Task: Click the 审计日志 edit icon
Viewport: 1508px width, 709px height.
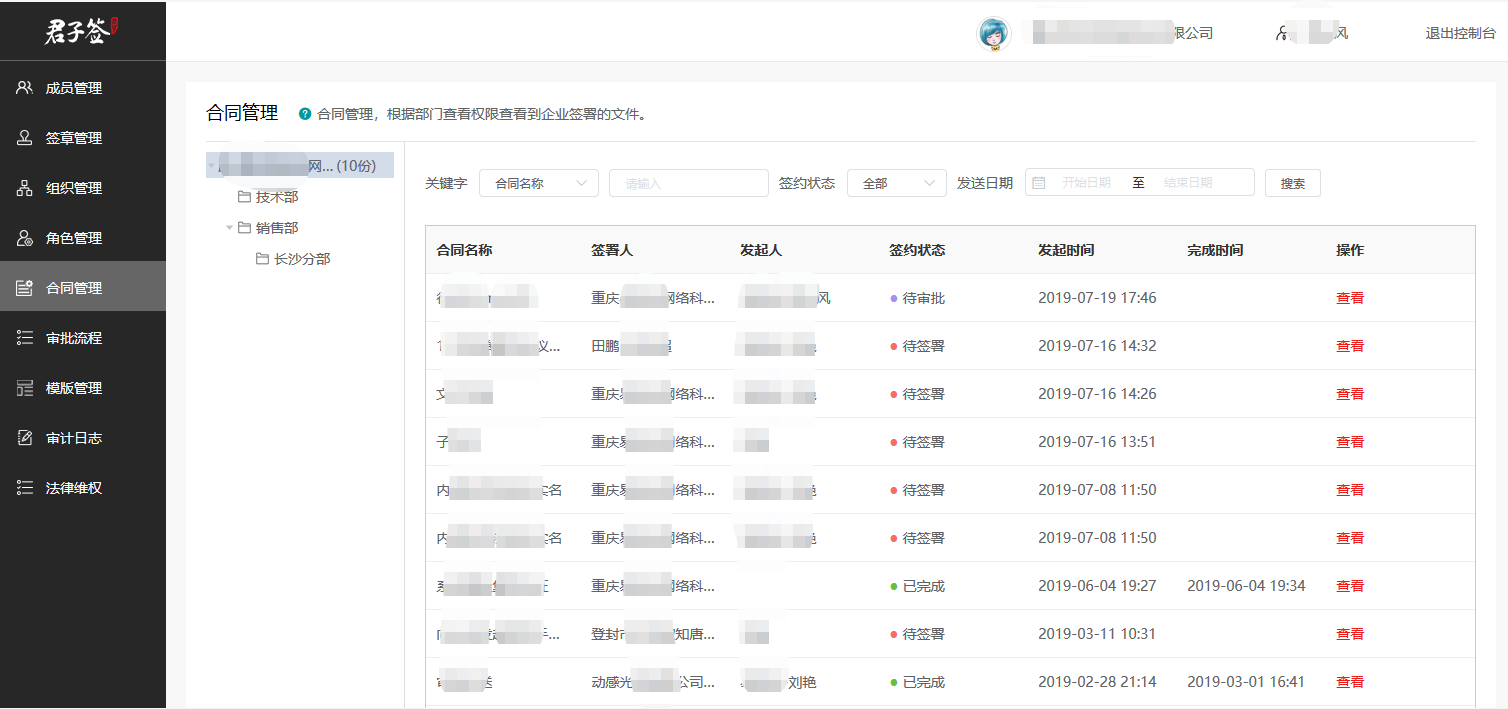Action: 25,438
